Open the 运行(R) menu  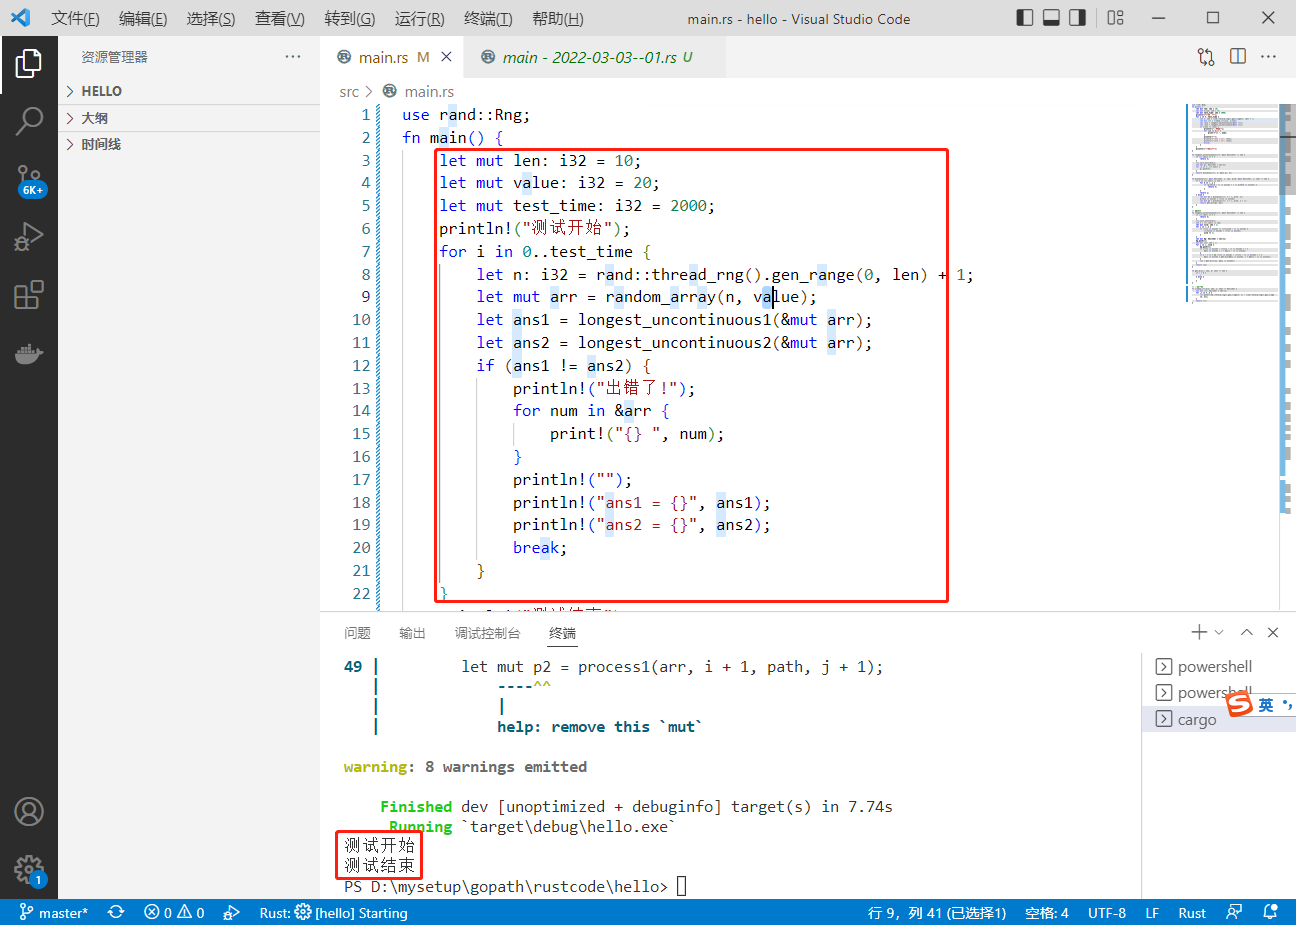click(419, 18)
